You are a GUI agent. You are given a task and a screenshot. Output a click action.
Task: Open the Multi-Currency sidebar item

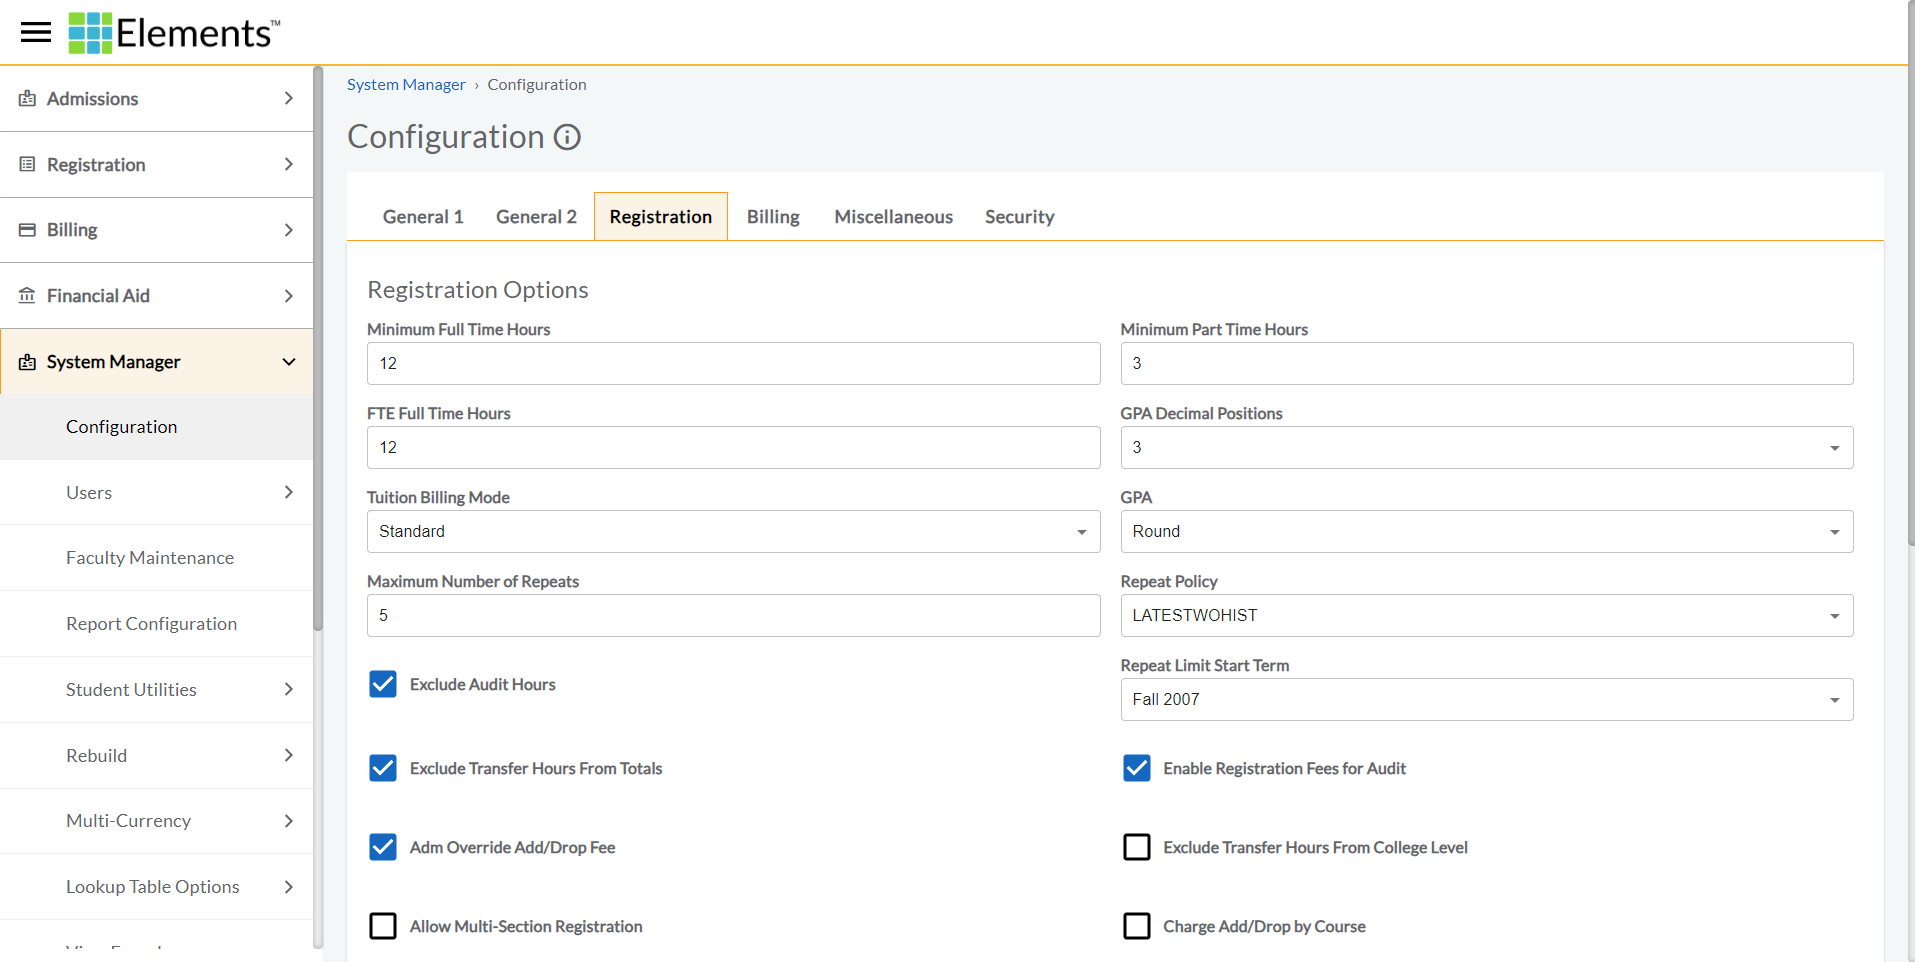156,821
